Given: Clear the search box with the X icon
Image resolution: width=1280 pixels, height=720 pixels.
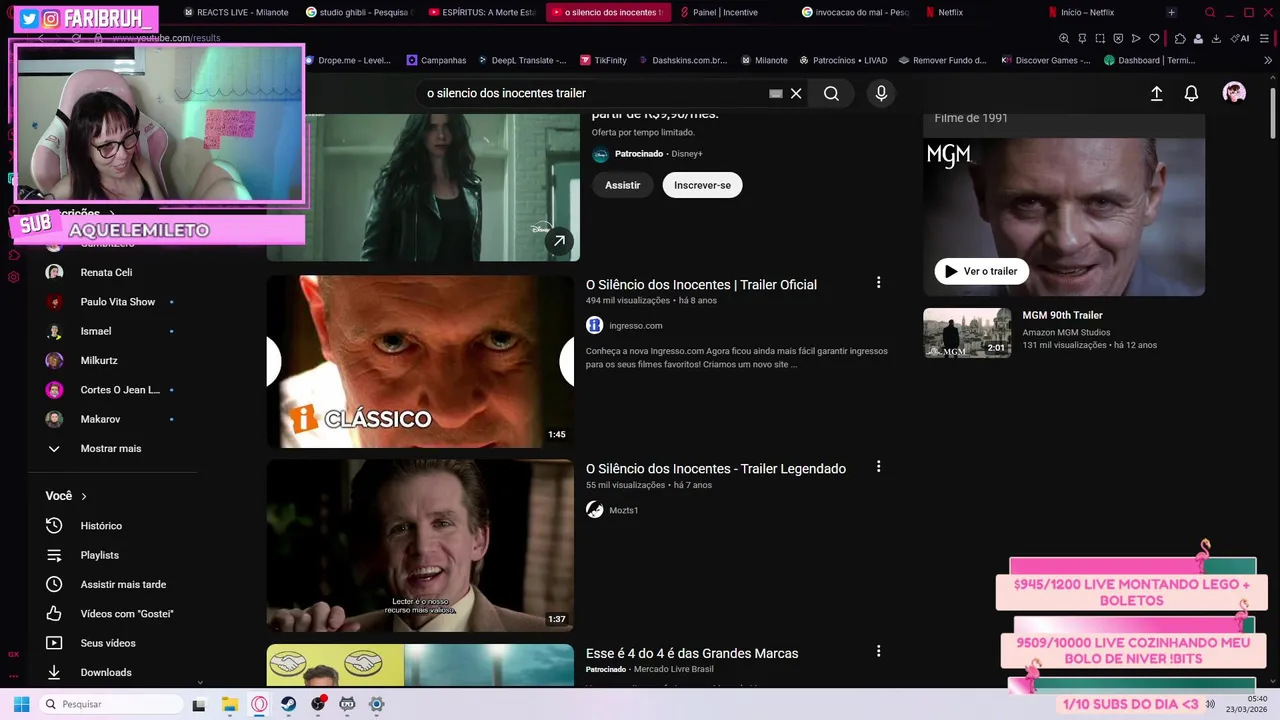Looking at the screenshot, I should (x=796, y=93).
